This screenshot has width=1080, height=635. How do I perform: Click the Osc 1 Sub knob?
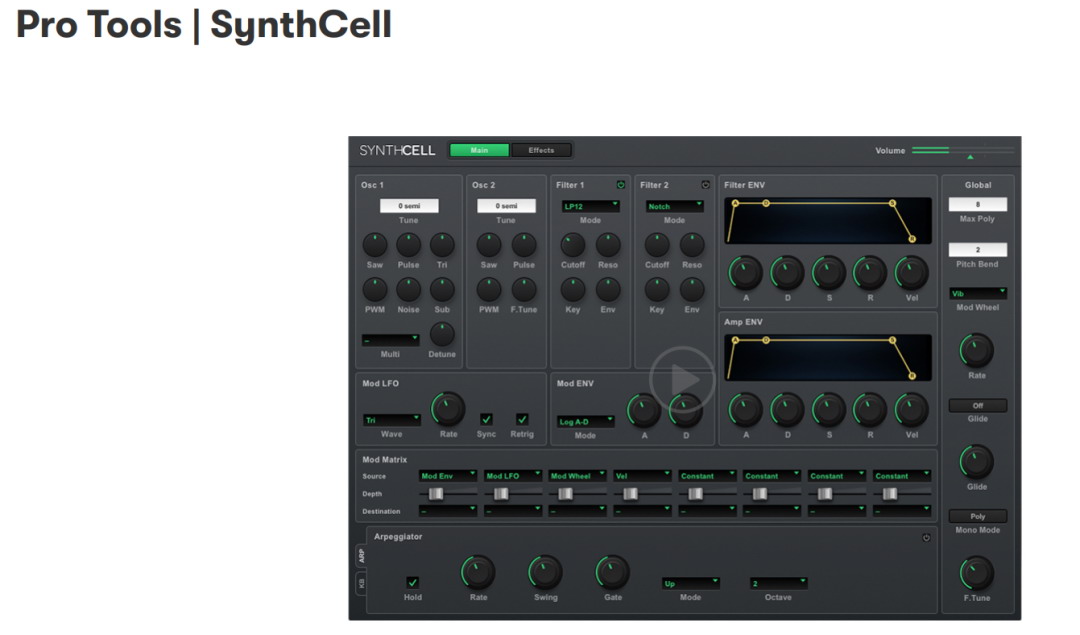pyautogui.click(x=442, y=289)
